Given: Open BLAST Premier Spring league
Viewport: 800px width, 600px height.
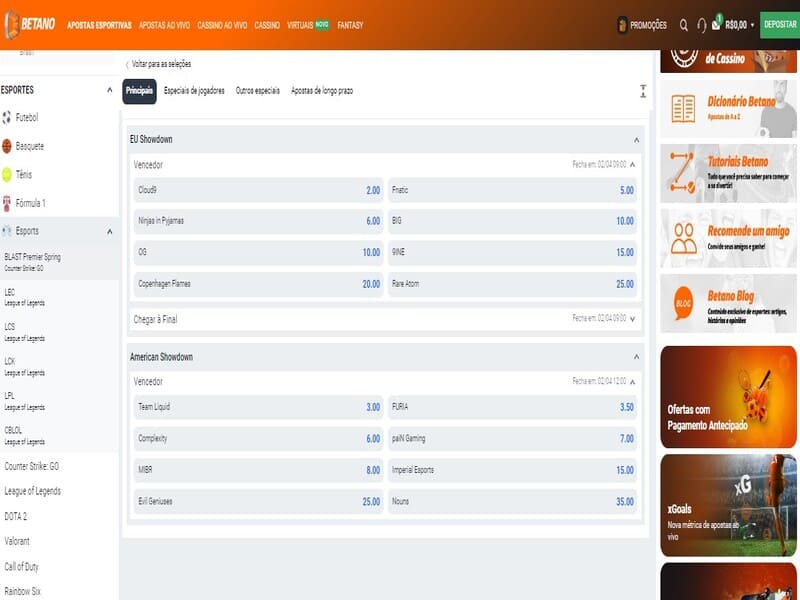Looking at the screenshot, I should [x=59, y=262].
